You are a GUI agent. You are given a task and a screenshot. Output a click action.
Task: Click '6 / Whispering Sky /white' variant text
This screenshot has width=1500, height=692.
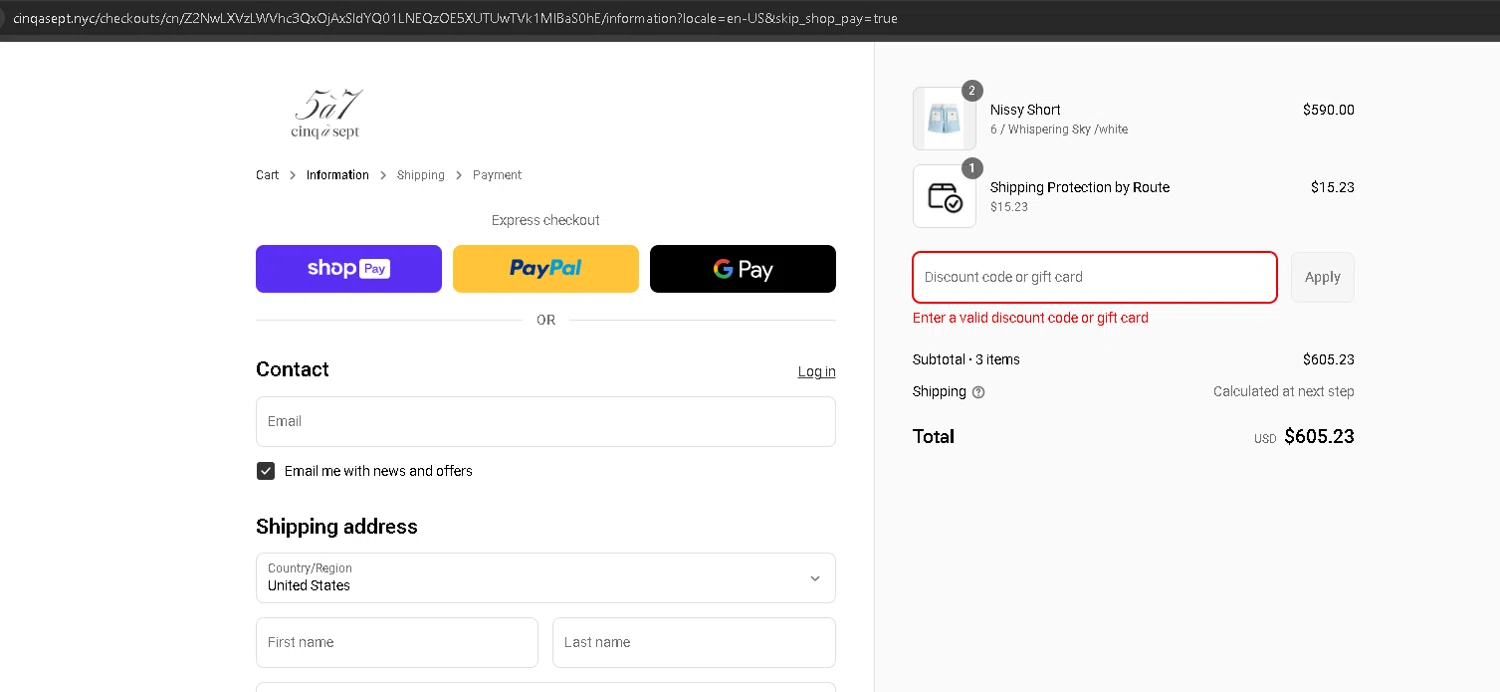[1059, 130]
